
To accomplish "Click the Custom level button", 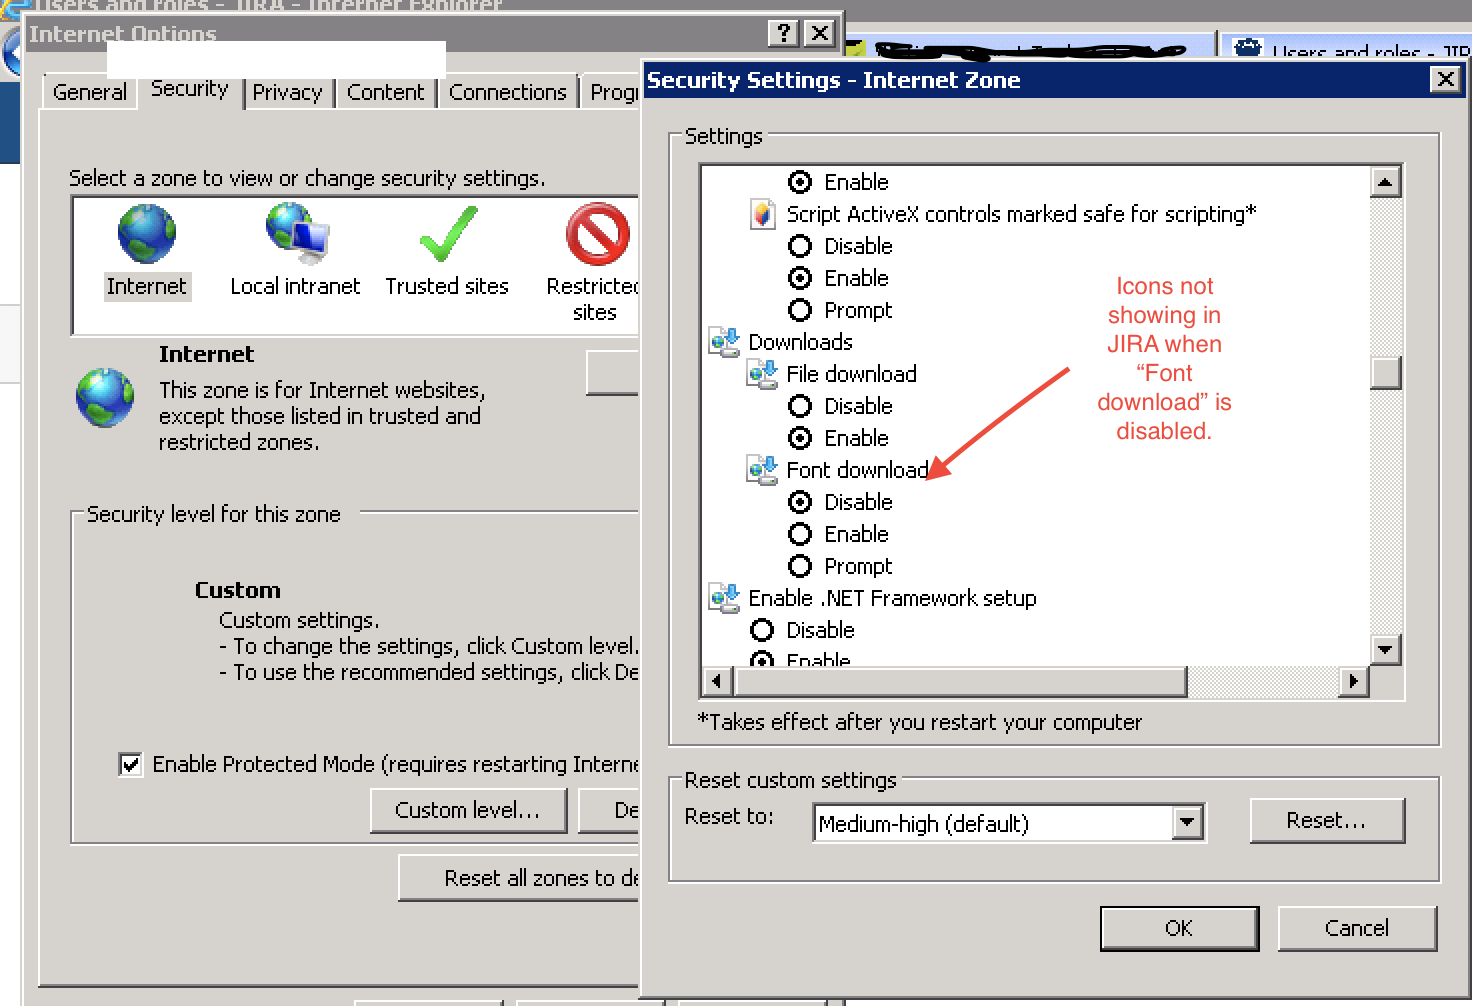I will tap(468, 810).
